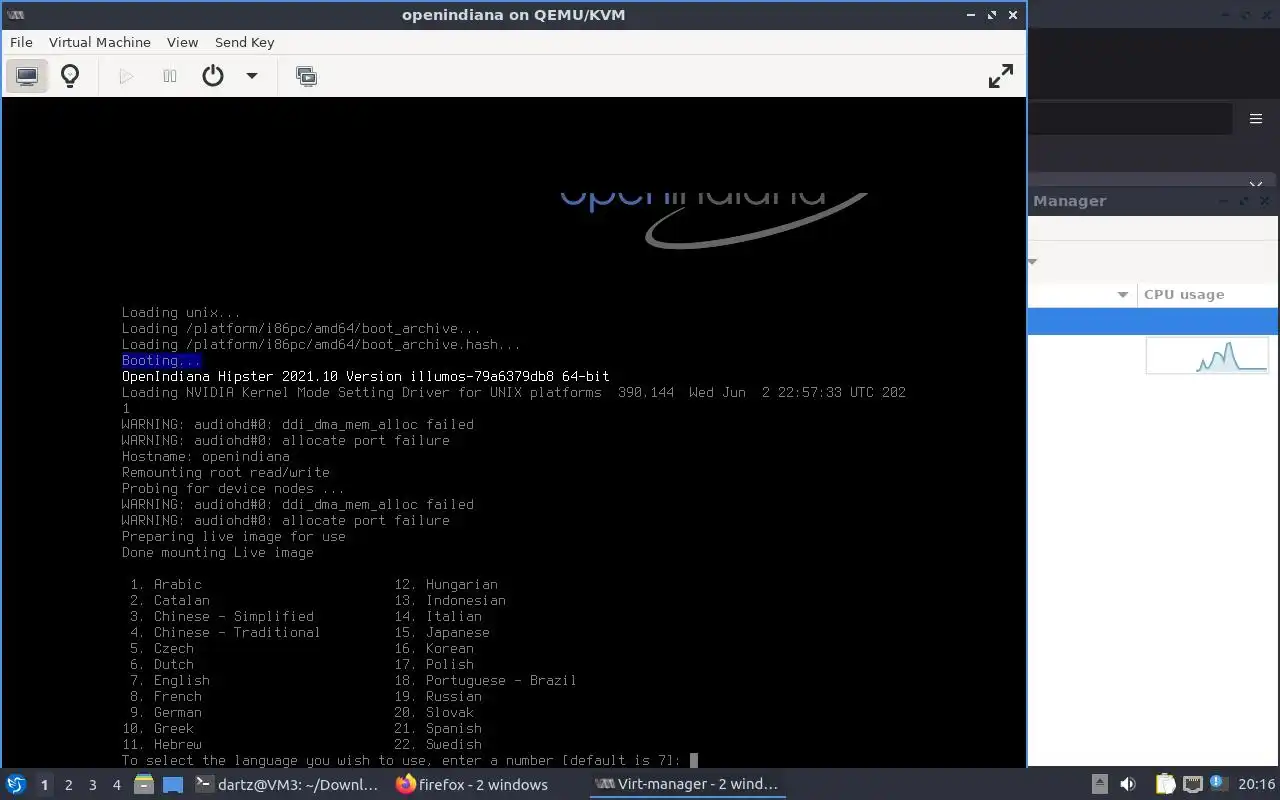Click the show desktop icon in taskbar
Image resolution: width=1280 pixels, height=800 pixels.
(x=172, y=784)
